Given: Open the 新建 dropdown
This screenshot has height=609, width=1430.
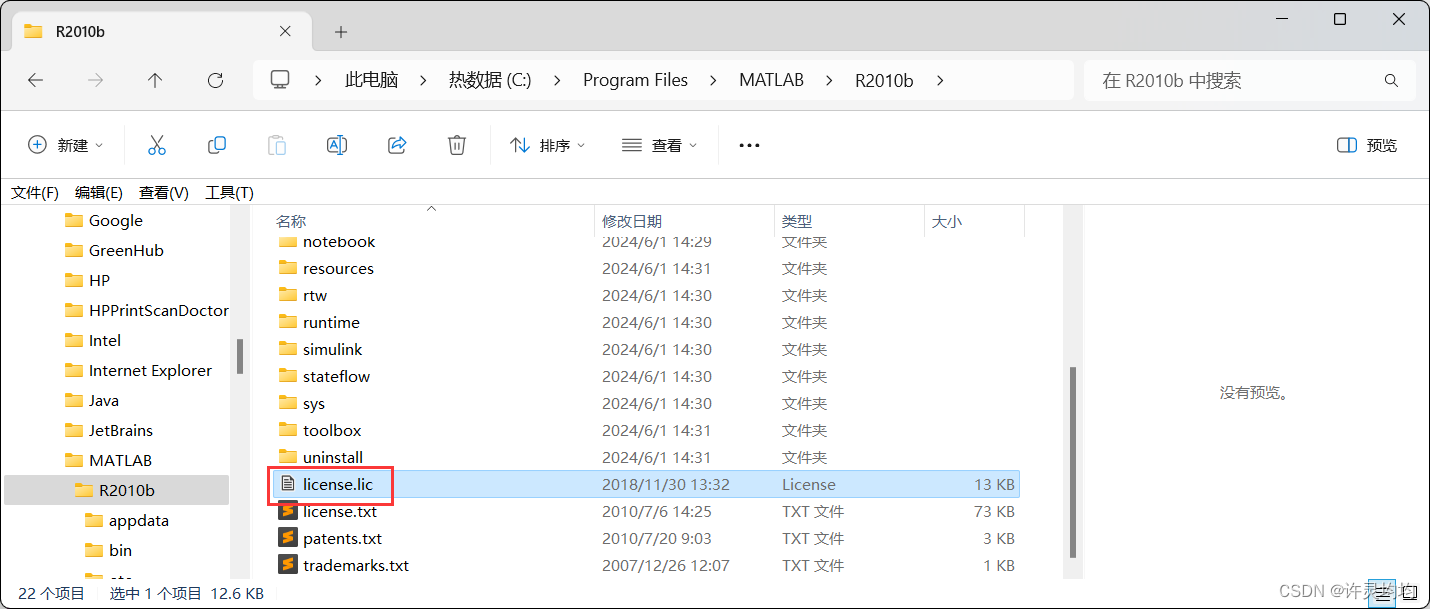Looking at the screenshot, I should pyautogui.click(x=65, y=145).
